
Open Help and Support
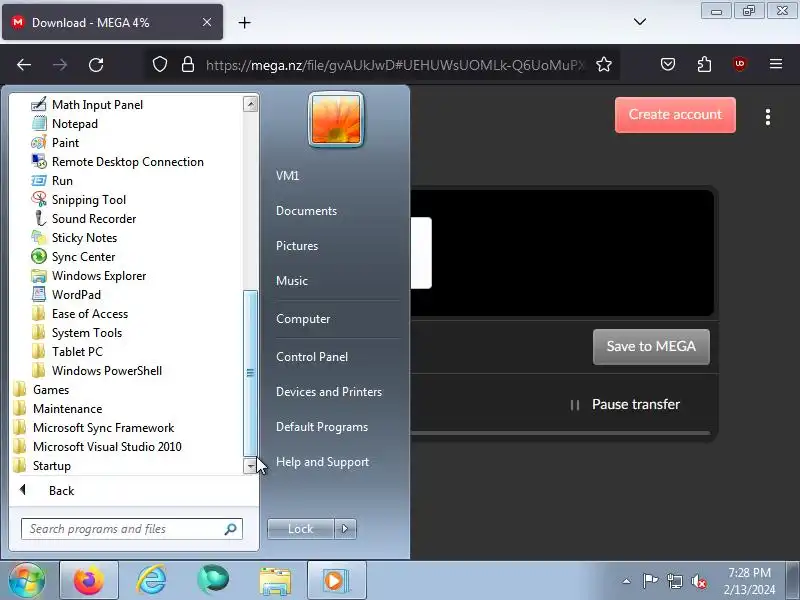322,462
